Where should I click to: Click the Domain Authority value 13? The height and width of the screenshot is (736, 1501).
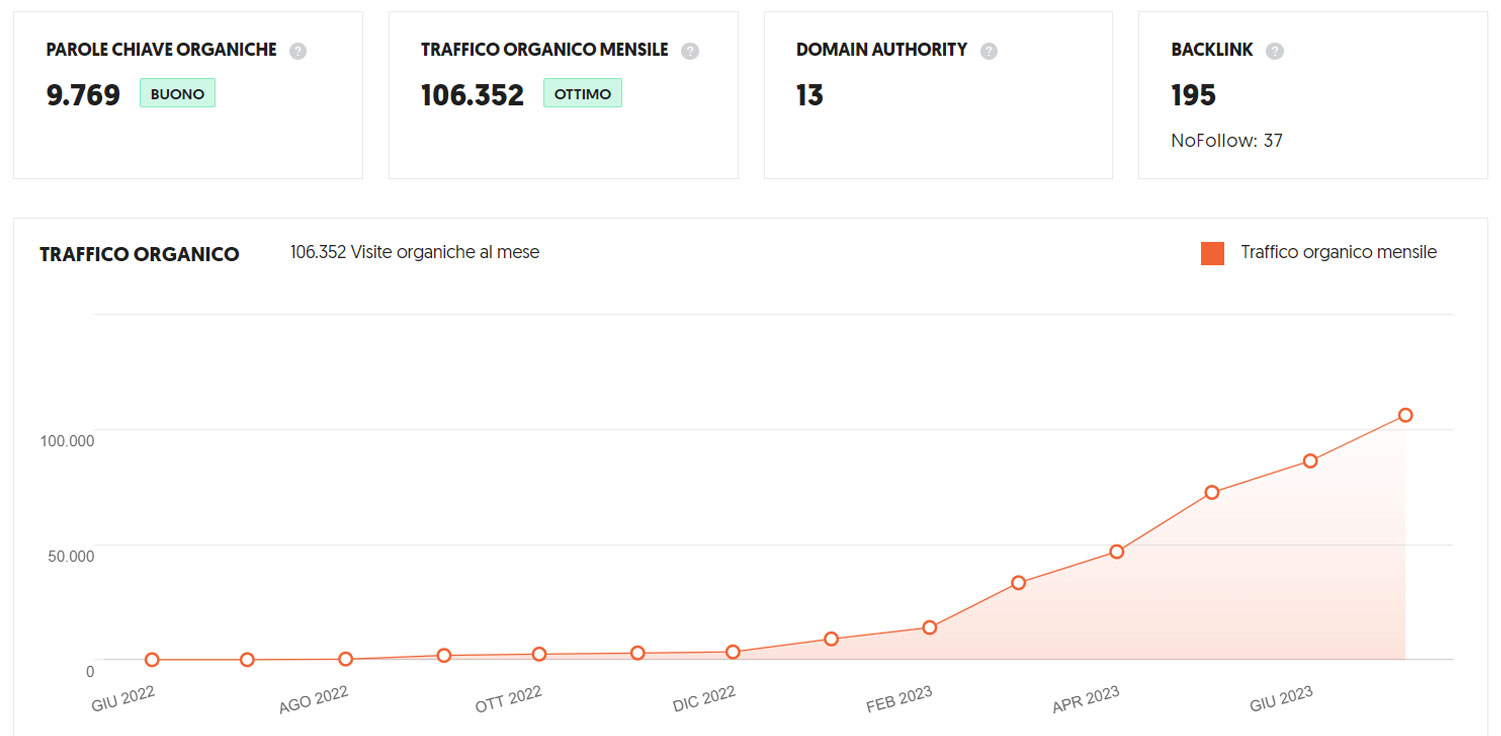pos(809,95)
